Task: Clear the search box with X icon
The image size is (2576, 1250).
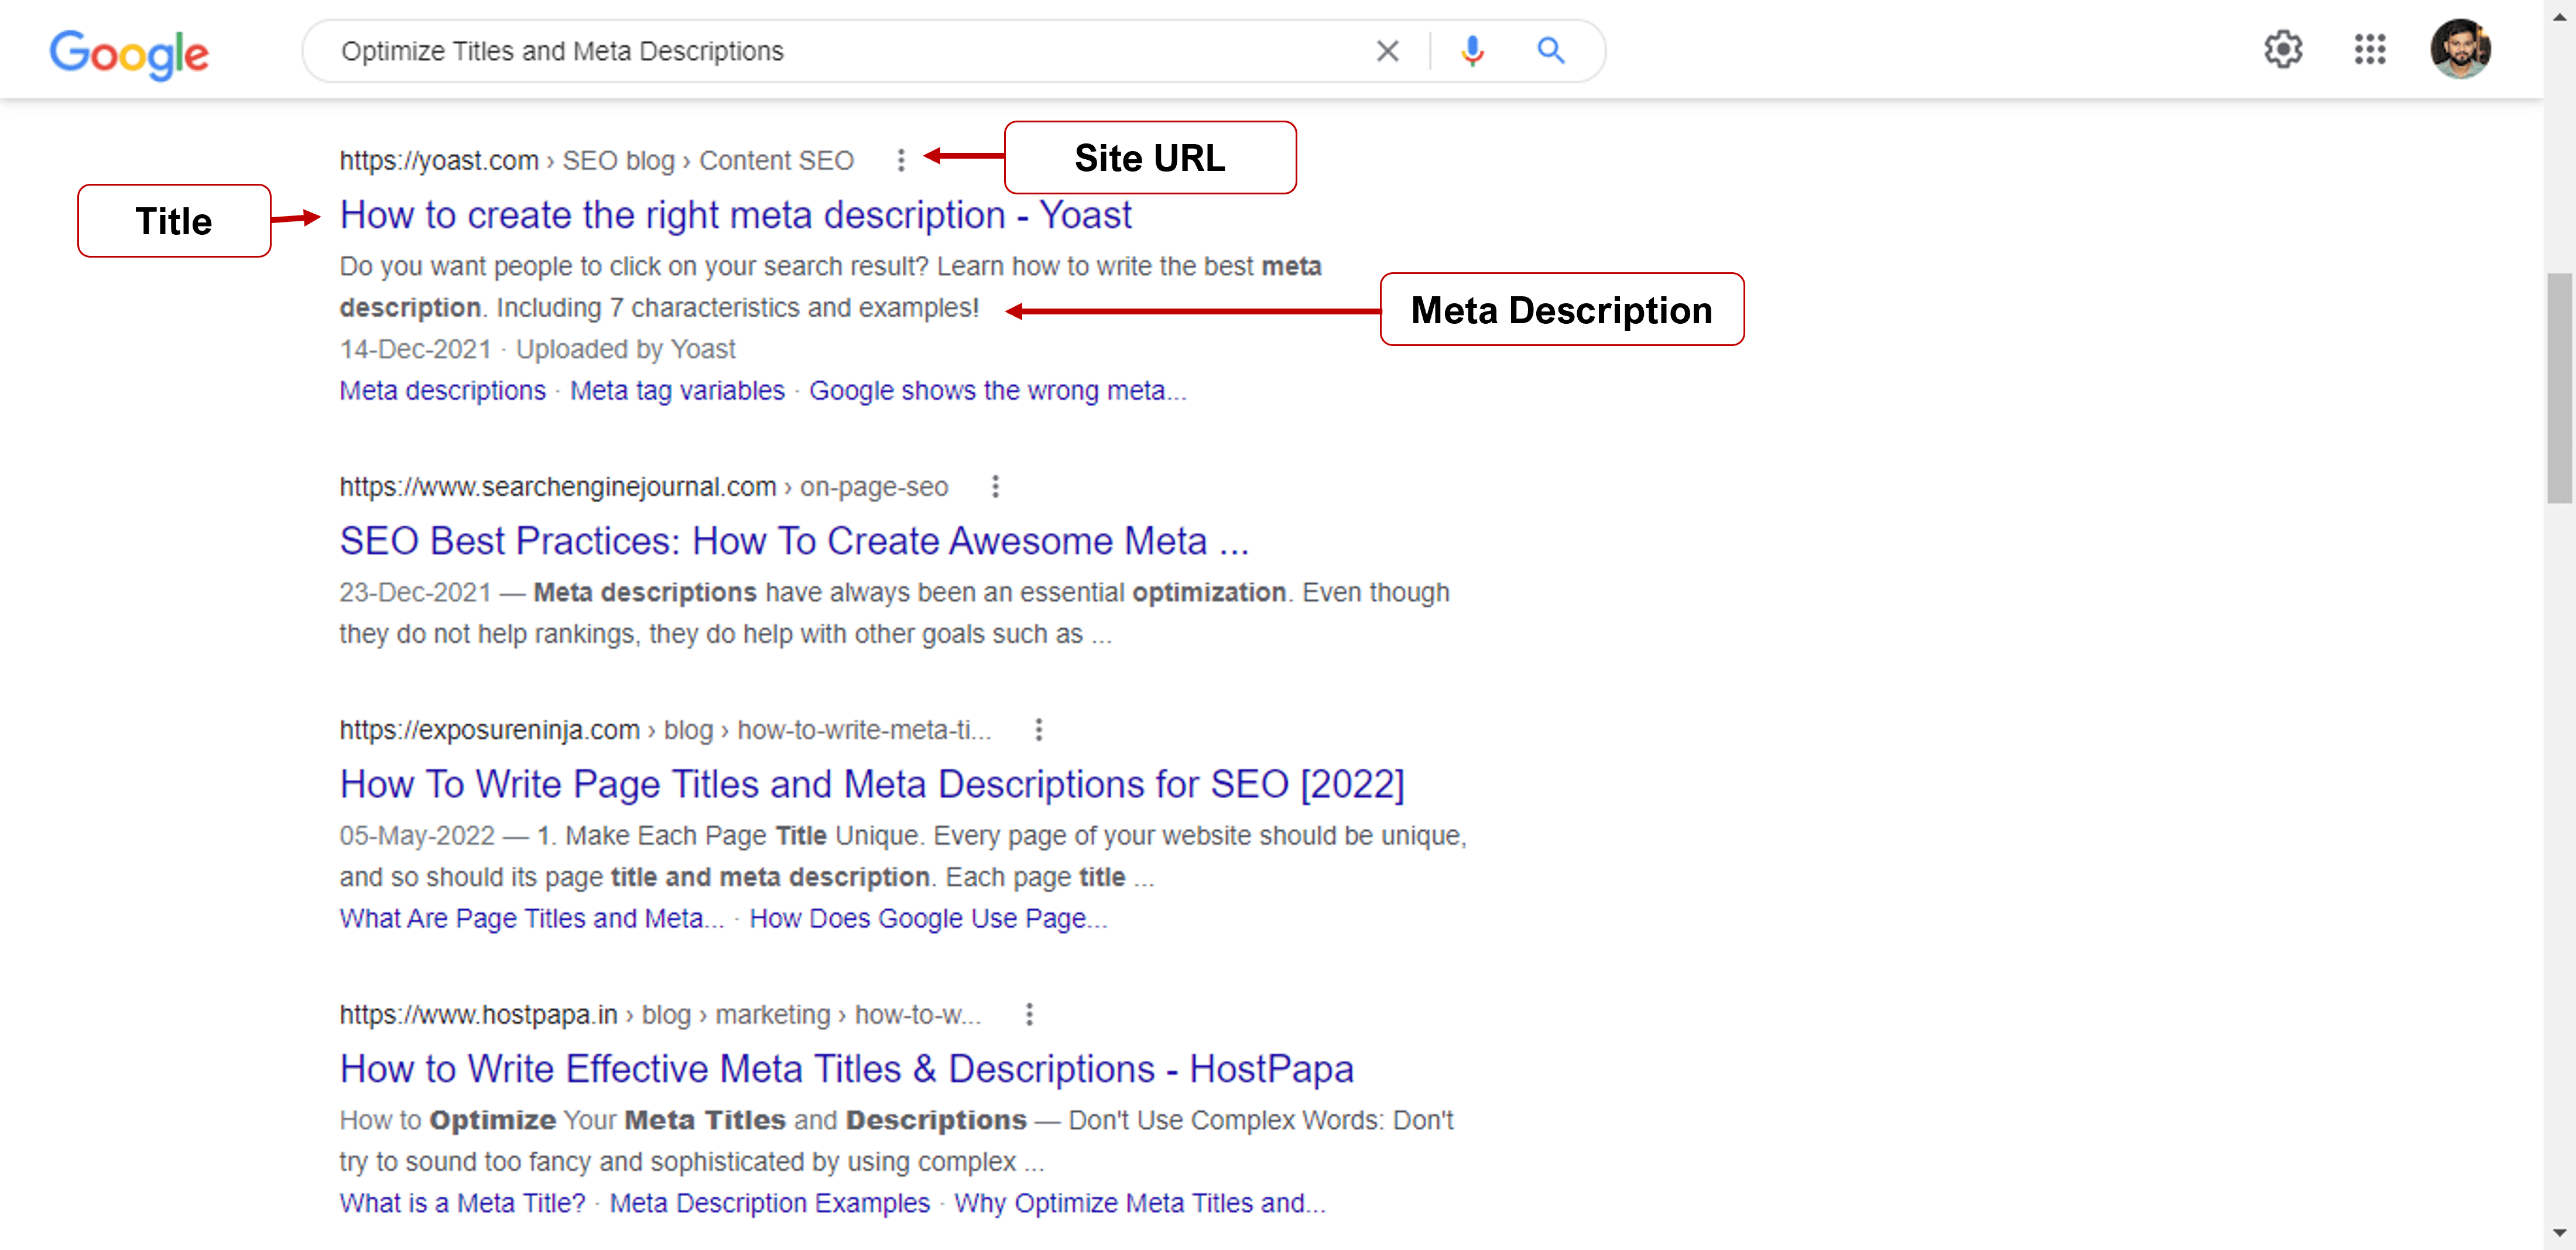Action: [1387, 51]
